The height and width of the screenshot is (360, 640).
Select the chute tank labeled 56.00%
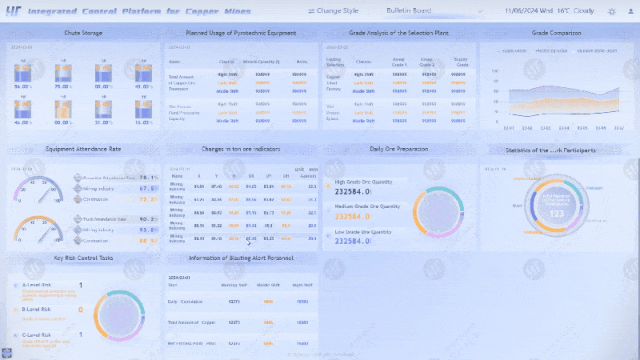click(x=23, y=73)
